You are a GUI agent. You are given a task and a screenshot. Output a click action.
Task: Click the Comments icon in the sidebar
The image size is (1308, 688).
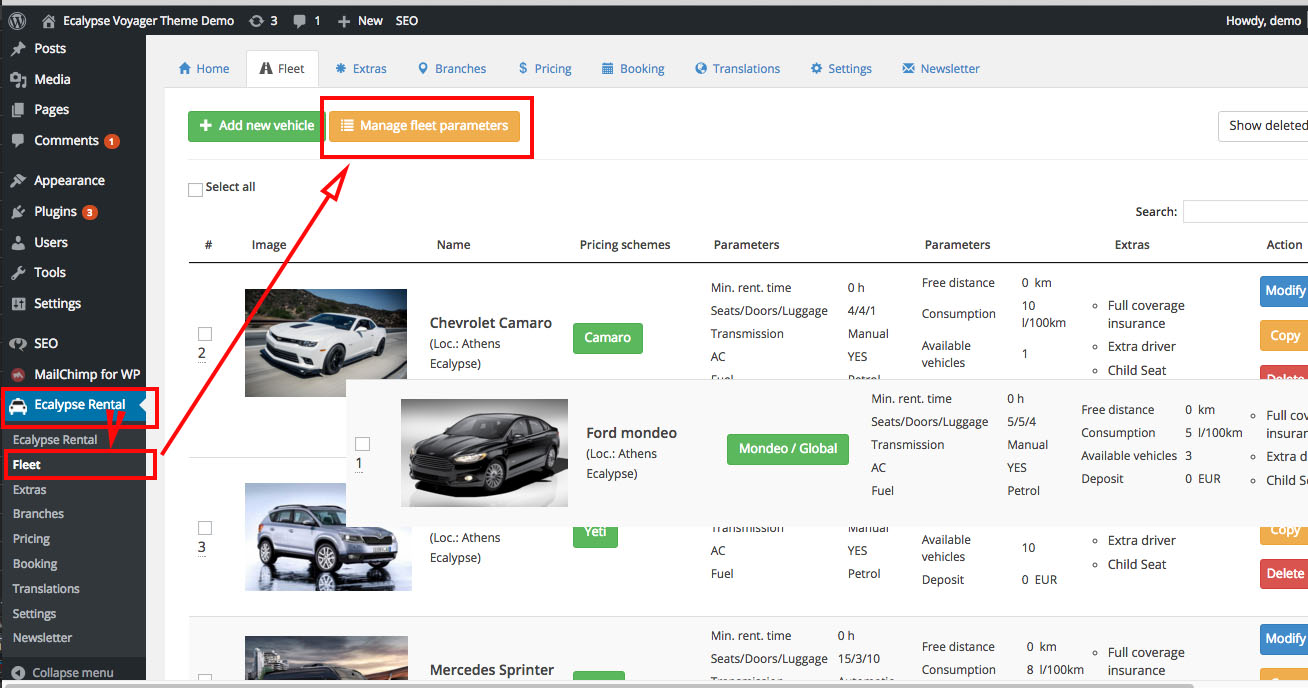(x=18, y=141)
